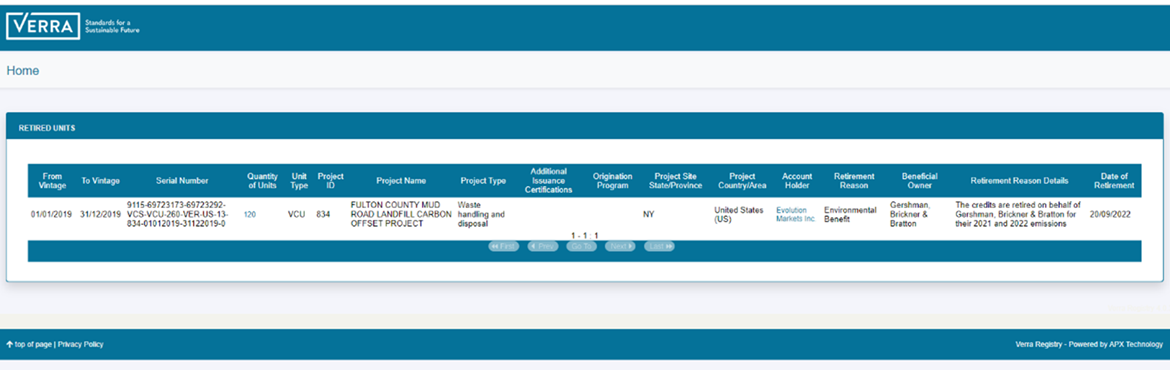Click the Project ID column header
The height and width of the screenshot is (370, 1170).
(x=331, y=181)
